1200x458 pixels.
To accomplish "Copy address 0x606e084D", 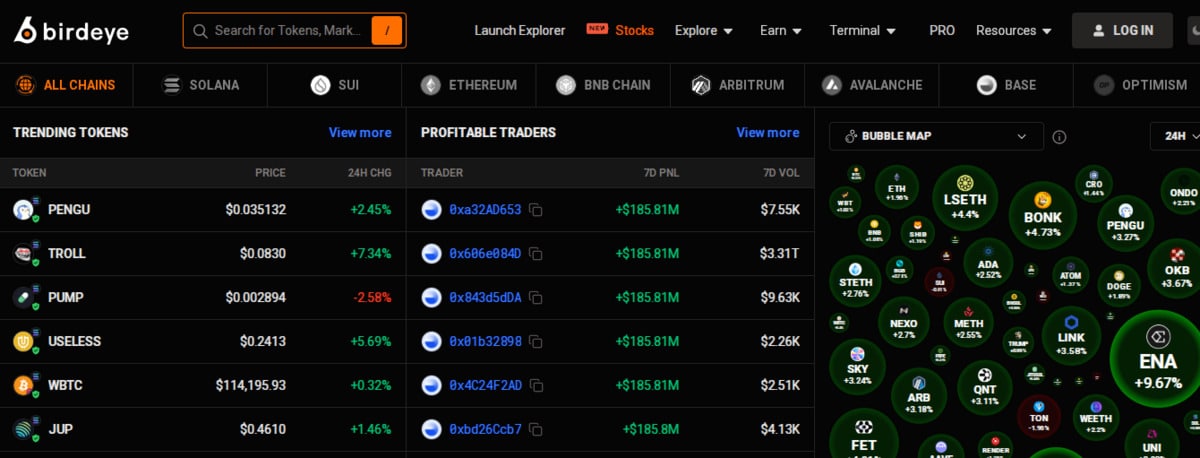I will pos(536,254).
